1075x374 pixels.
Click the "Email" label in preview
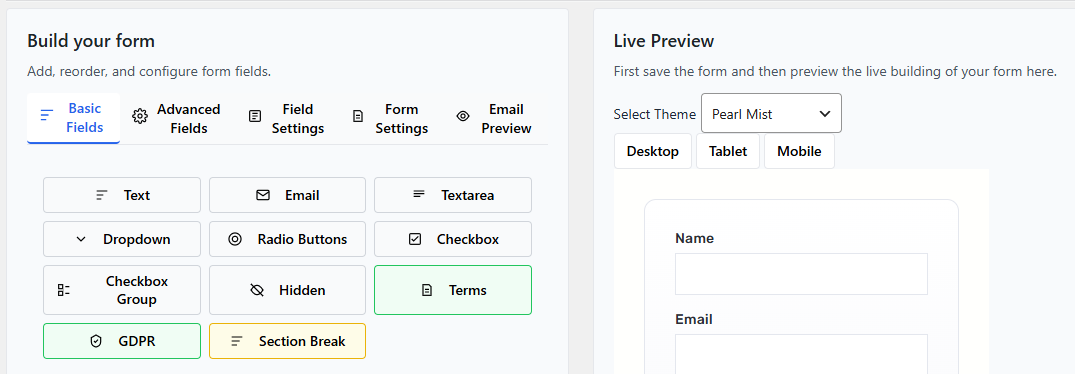(x=694, y=319)
